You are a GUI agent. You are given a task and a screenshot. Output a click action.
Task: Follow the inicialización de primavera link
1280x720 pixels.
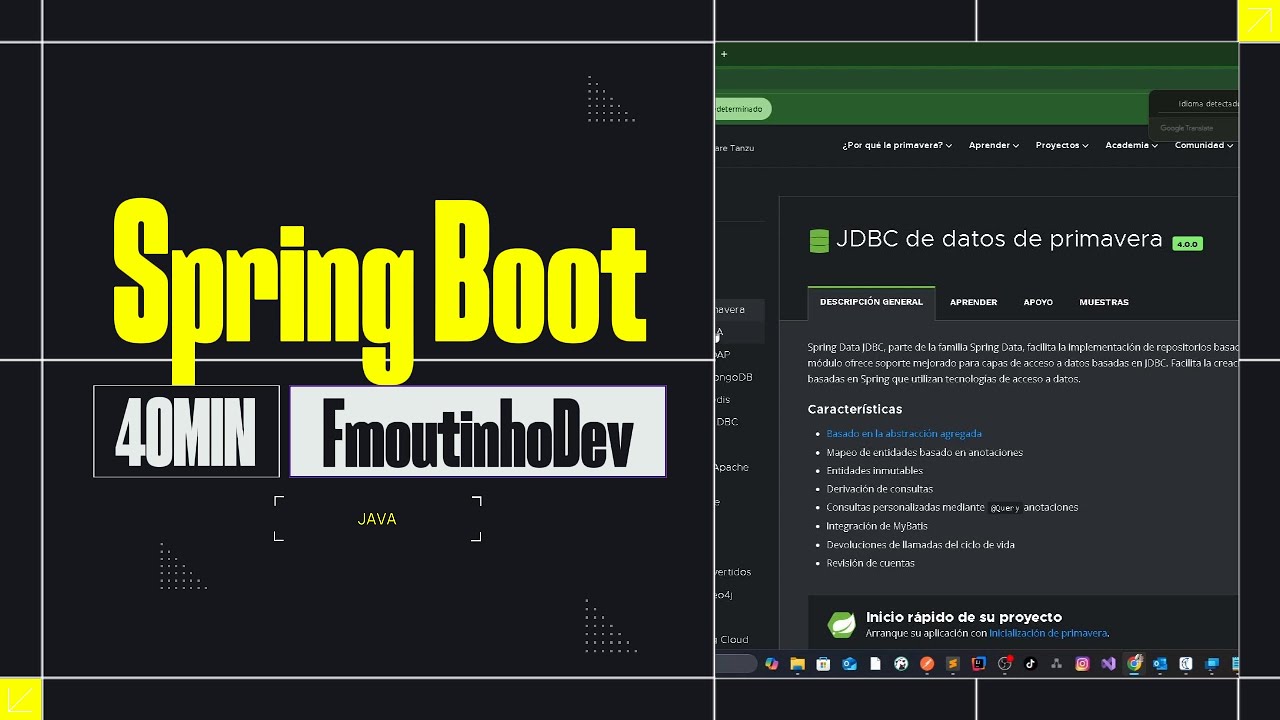(x=1048, y=633)
